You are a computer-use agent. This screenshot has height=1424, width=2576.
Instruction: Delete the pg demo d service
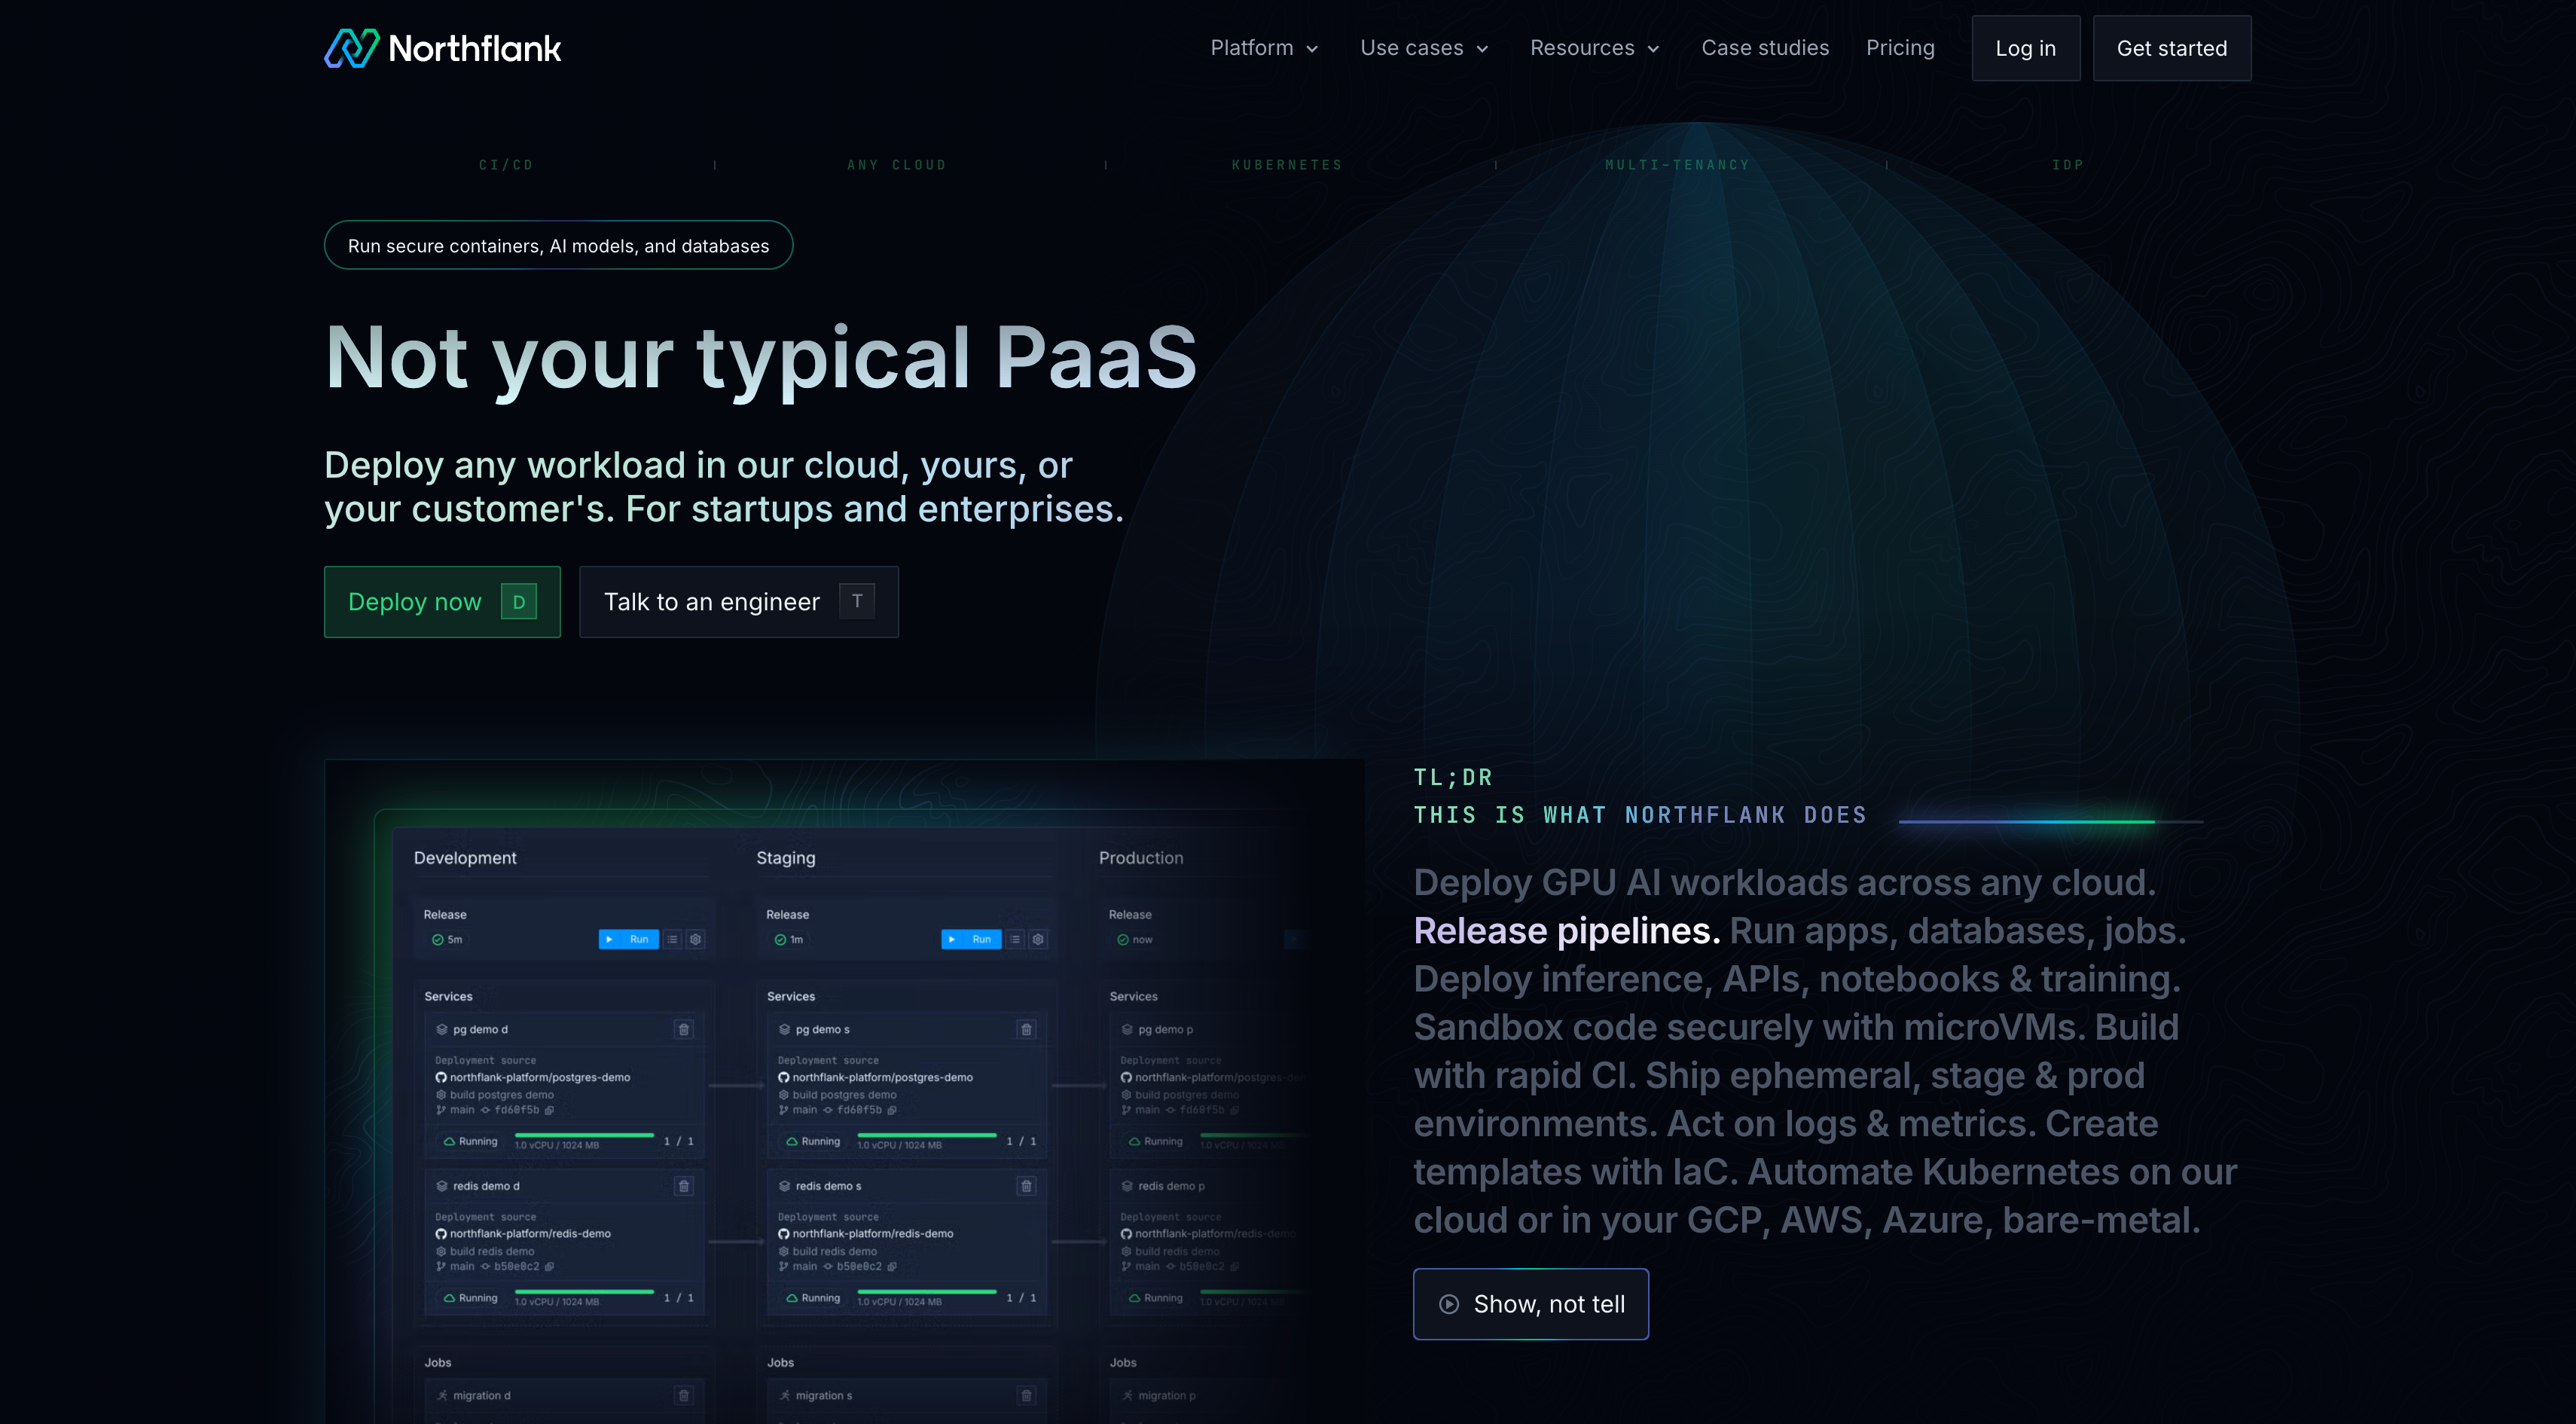[684, 1029]
